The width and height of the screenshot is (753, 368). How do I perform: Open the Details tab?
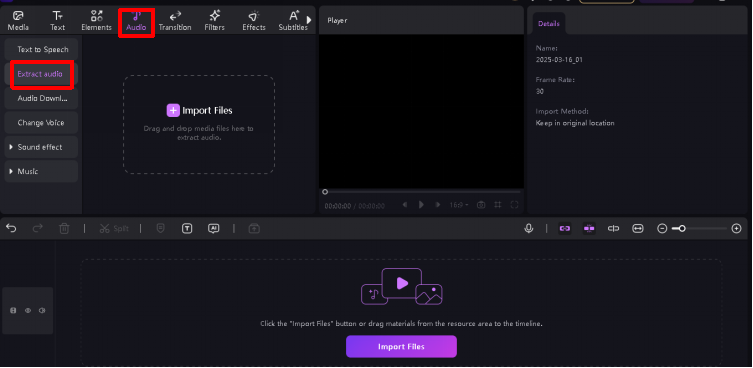point(548,24)
